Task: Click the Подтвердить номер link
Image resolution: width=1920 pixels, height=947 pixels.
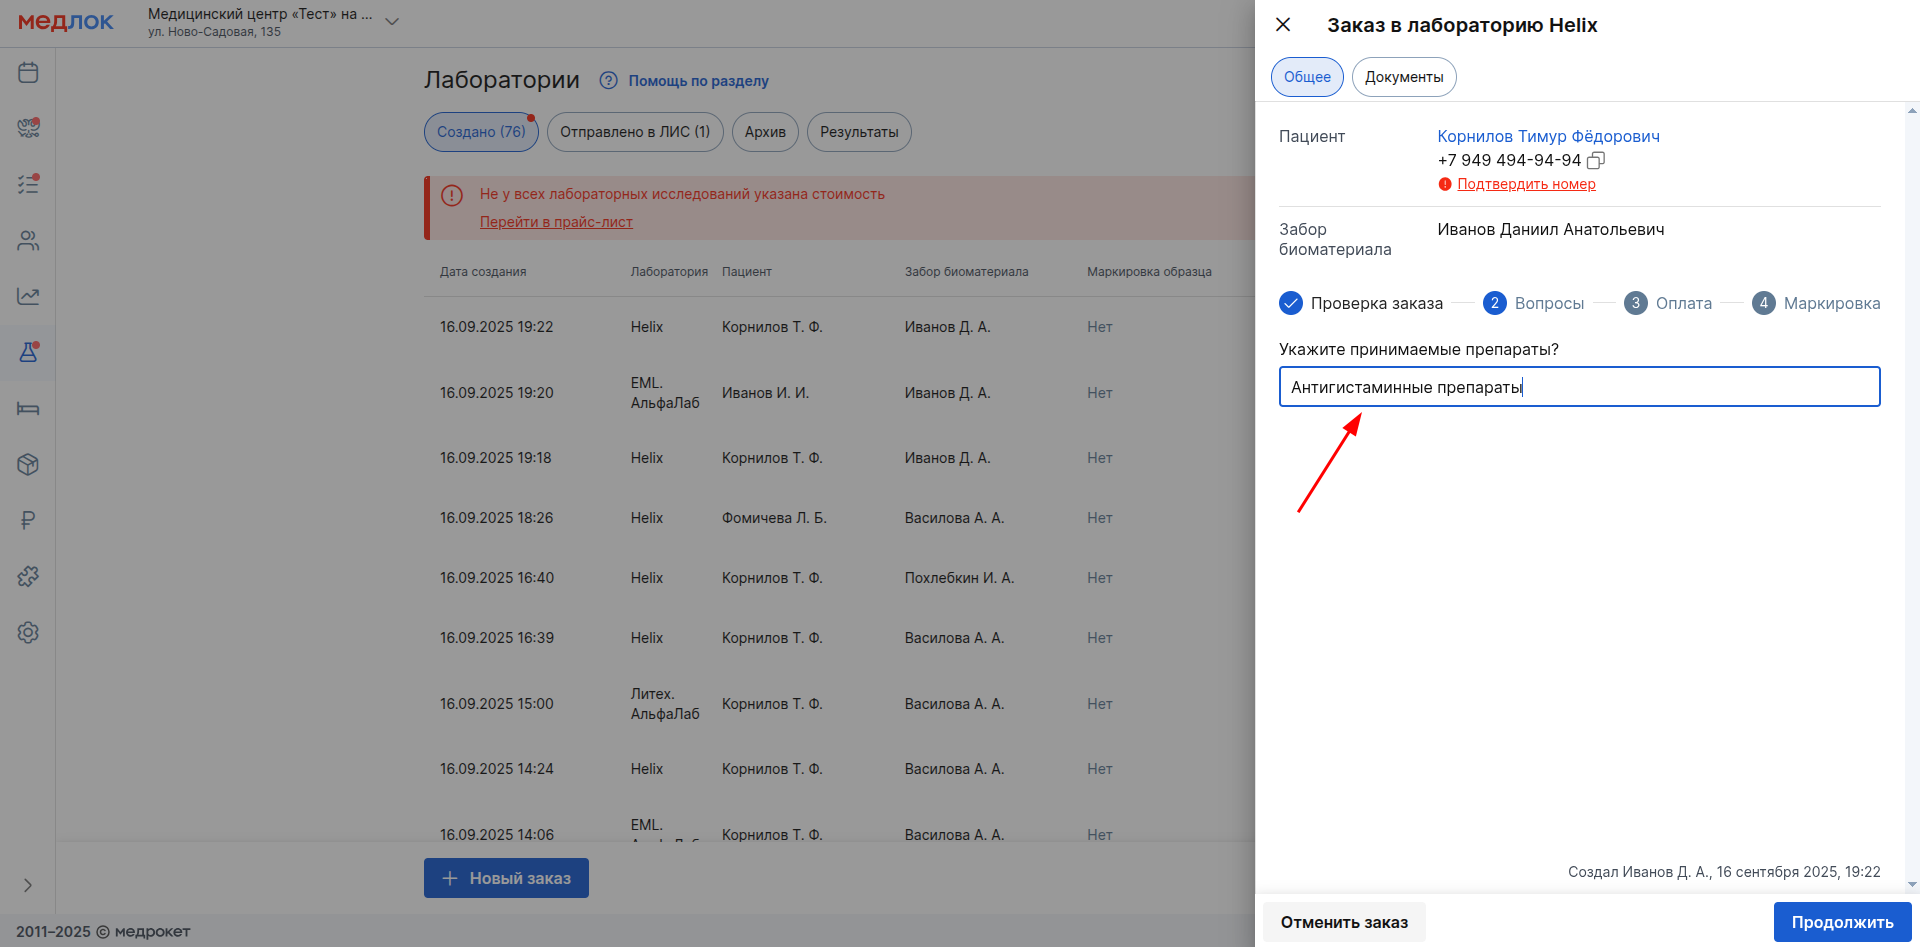Action: point(1526,184)
